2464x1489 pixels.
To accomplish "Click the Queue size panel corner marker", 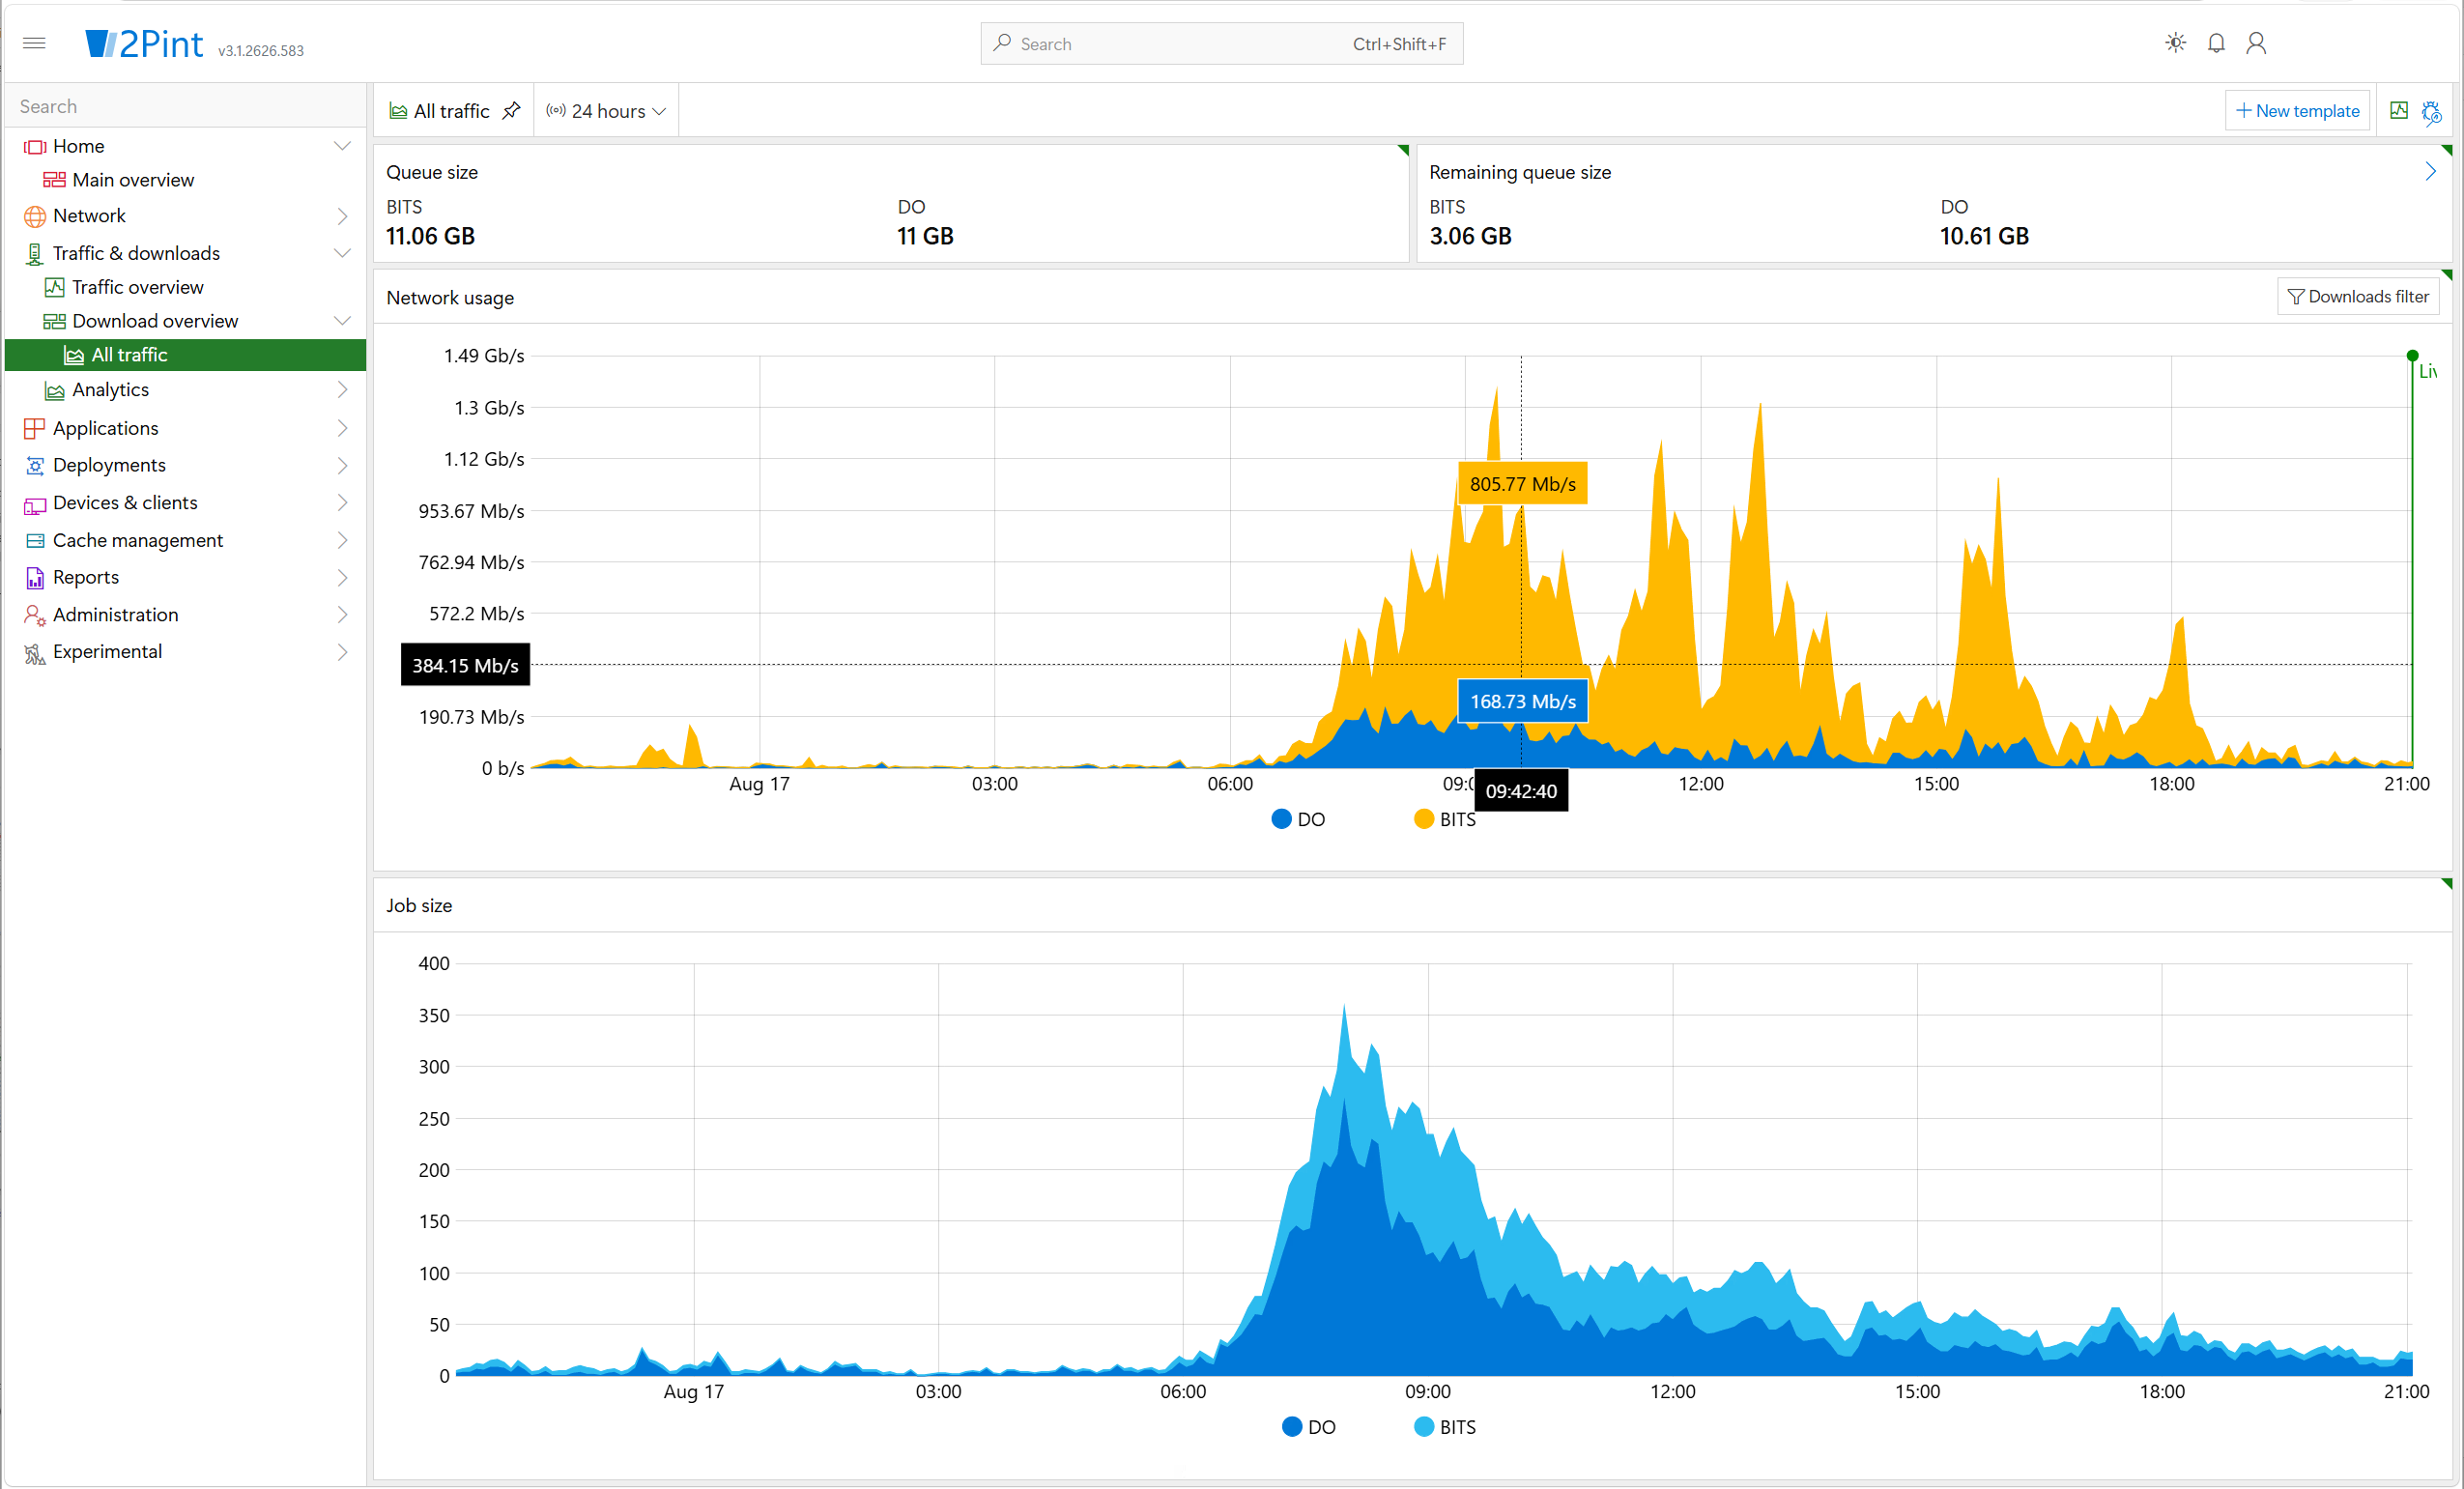I will [1403, 150].
